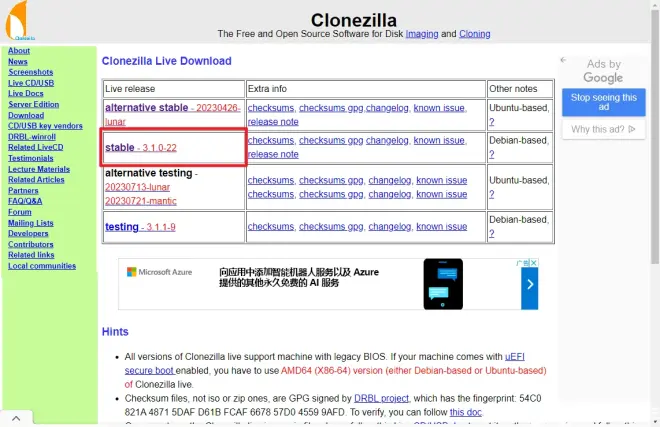
Task: Click the Imaging link in header
Action: pos(422,34)
